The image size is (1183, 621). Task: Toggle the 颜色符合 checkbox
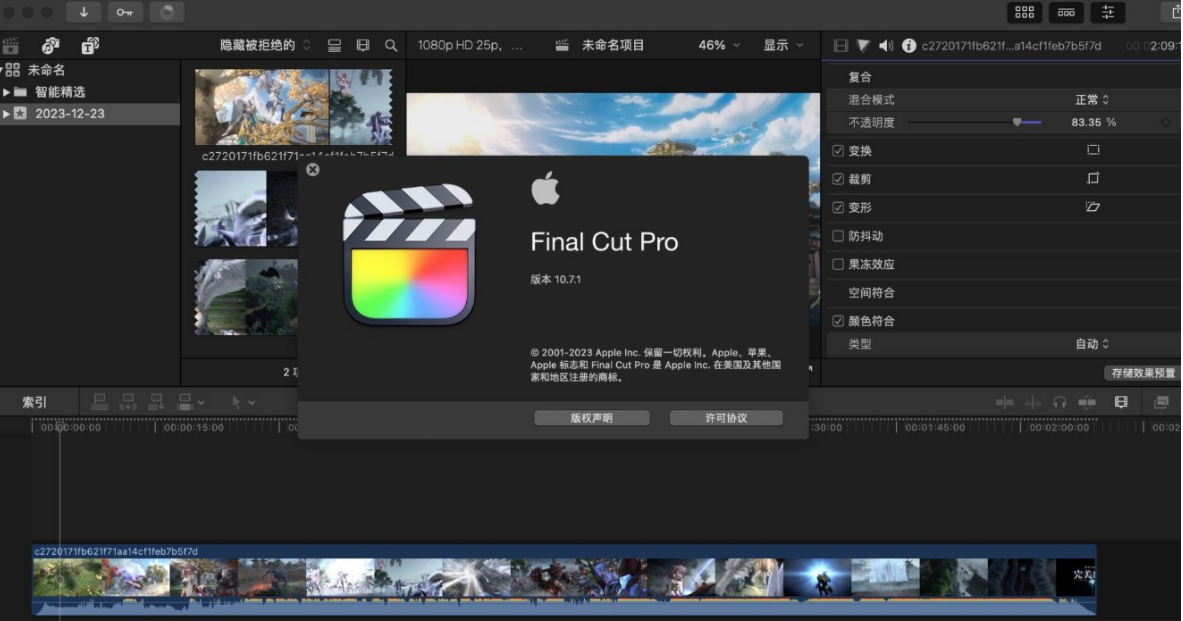point(837,321)
